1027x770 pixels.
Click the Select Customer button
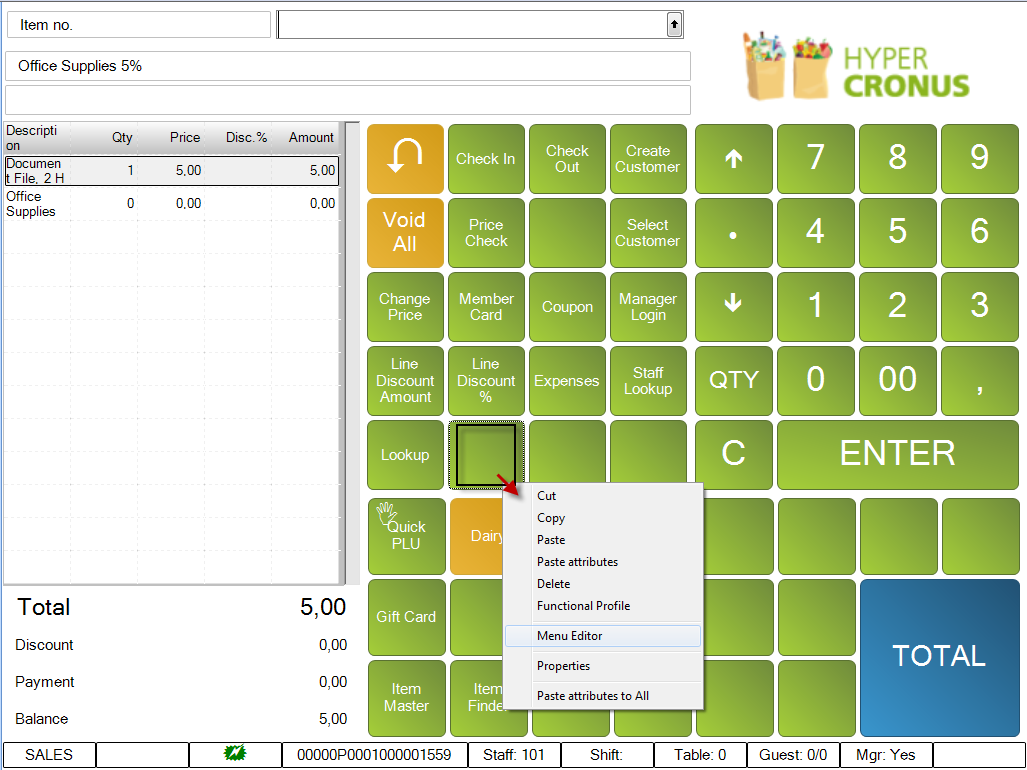coord(648,233)
